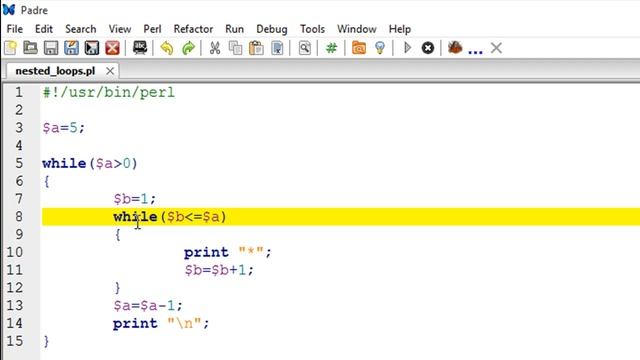Click the Find magnifier icon

pyautogui.click(x=304, y=48)
